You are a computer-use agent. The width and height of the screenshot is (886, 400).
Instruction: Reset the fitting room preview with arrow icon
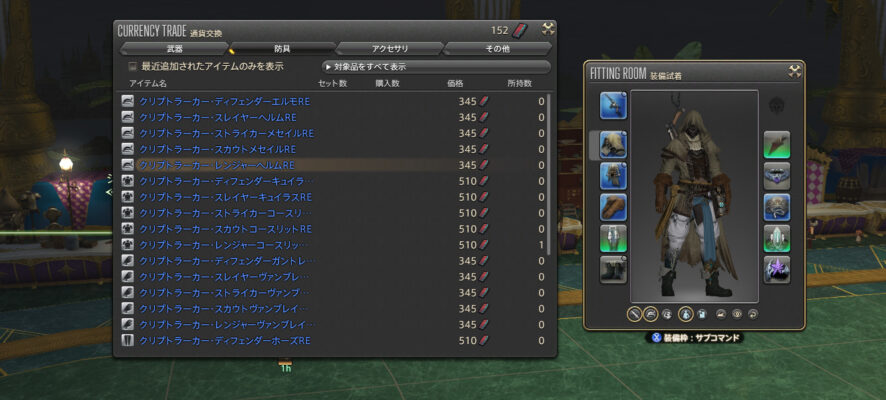753,314
